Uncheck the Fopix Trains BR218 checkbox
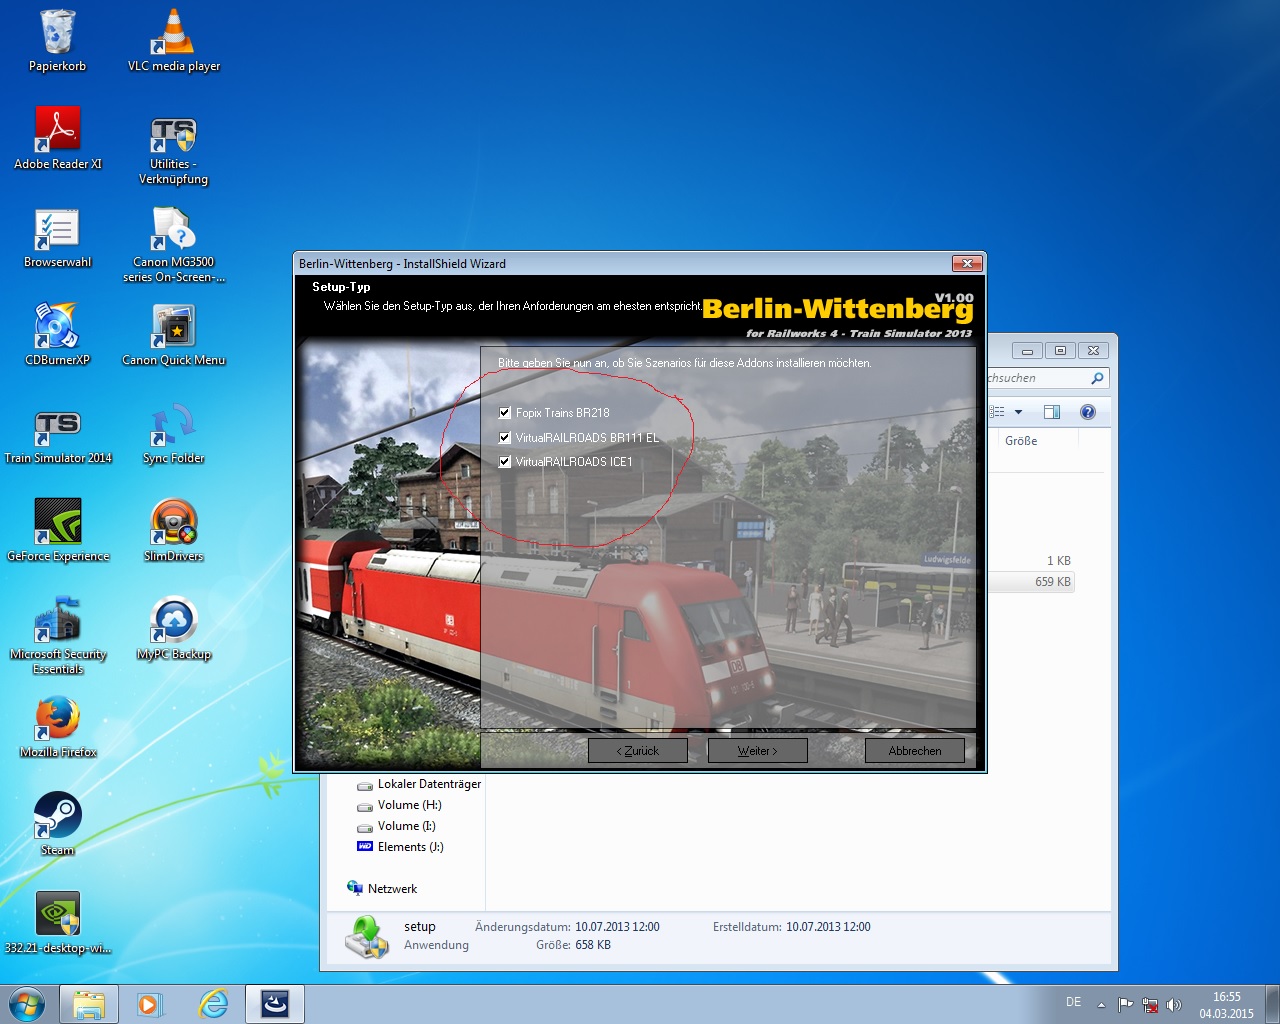This screenshot has width=1280, height=1024. tap(505, 412)
